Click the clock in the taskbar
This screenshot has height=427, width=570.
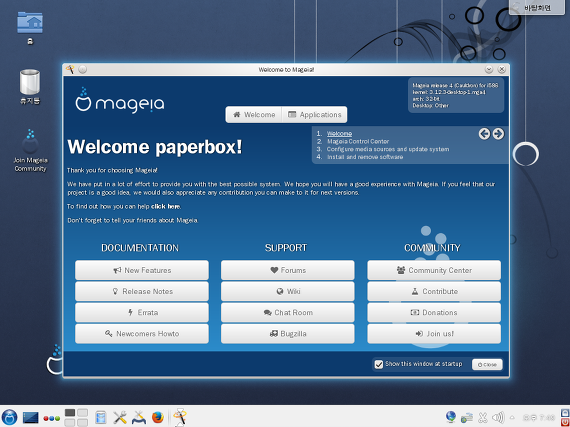pyautogui.click(x=538, y=418)
